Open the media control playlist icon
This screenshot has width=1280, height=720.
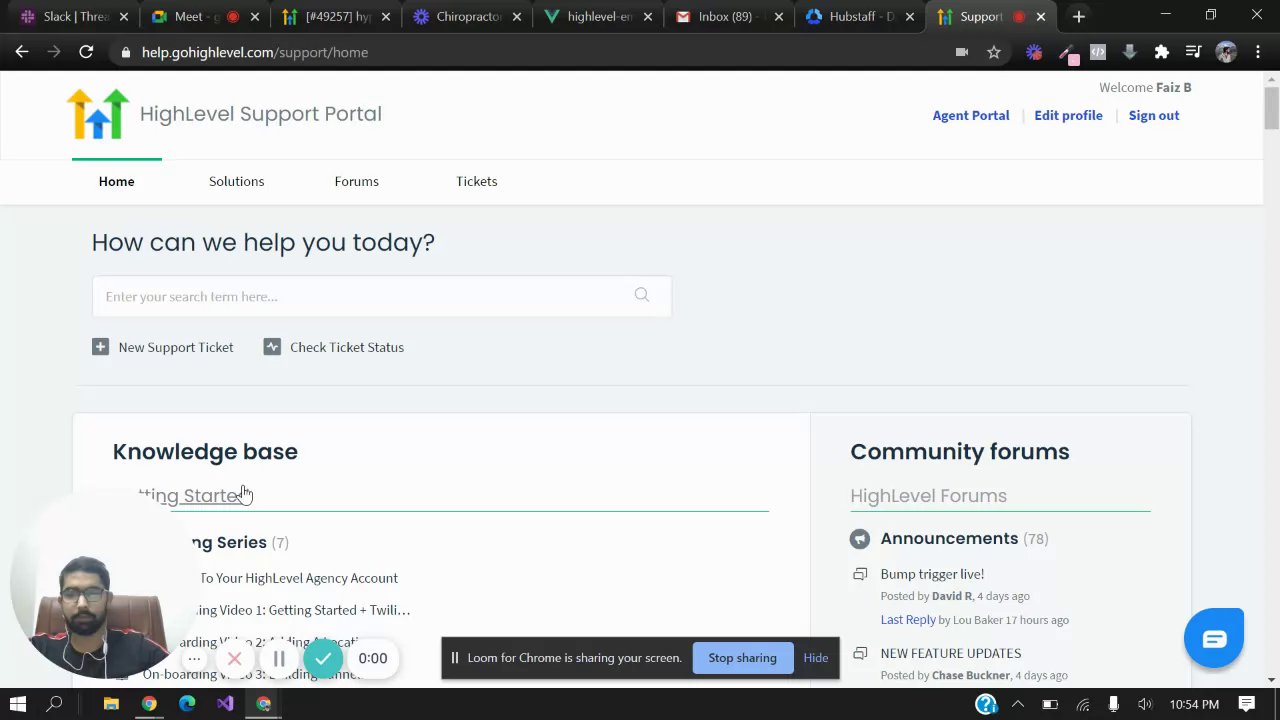[1193, 52]
